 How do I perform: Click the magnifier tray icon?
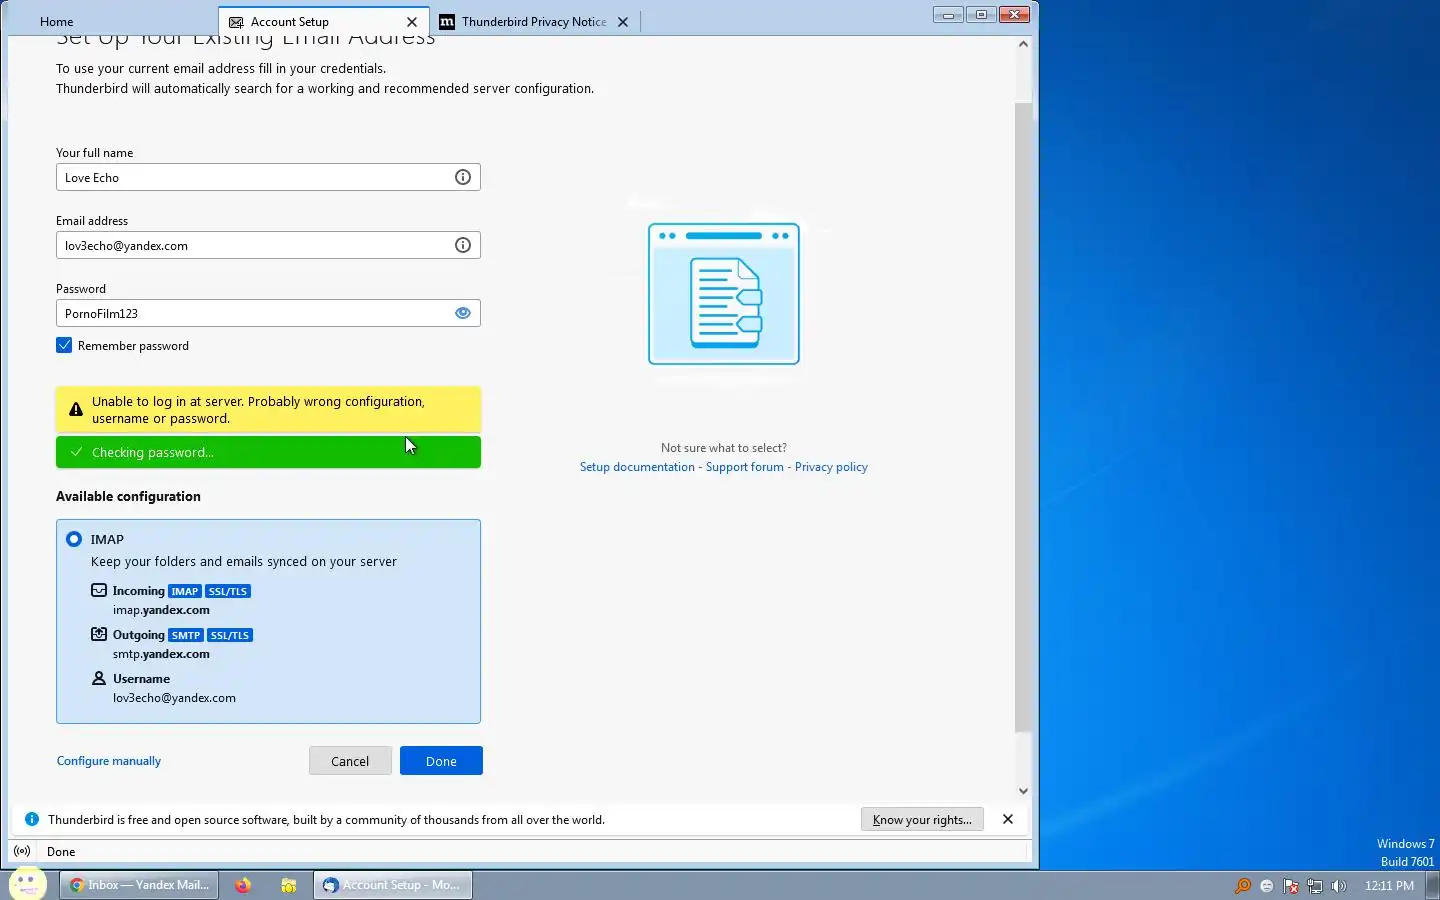(x=1243, y=886)
